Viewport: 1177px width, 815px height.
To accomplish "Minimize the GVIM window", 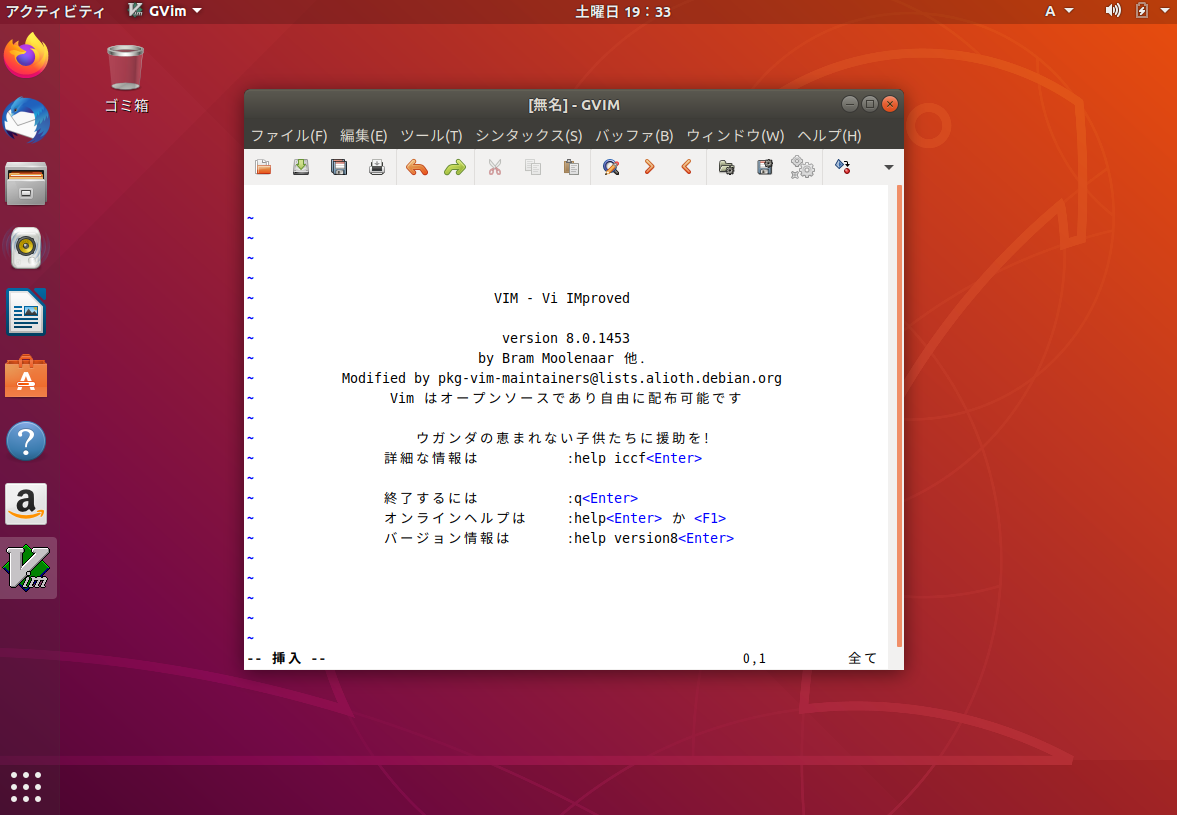I will [850, 104].
